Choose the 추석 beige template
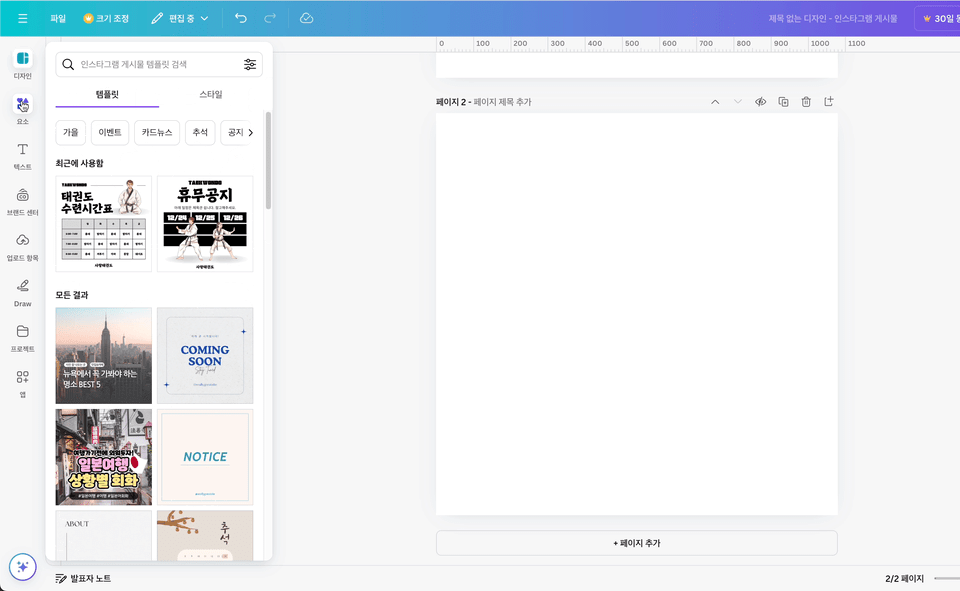The width and height of the screenshot is (960, 591). pos(205,536)
